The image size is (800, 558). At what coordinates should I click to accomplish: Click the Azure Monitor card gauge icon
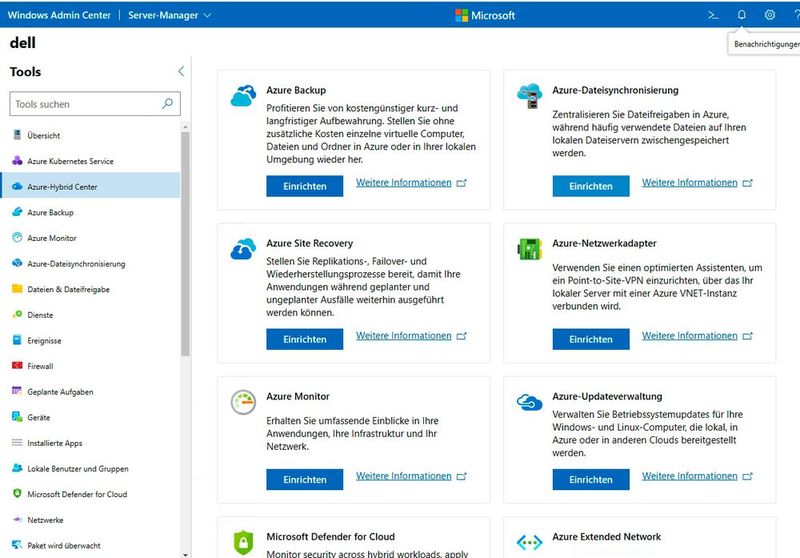[243, 402]
